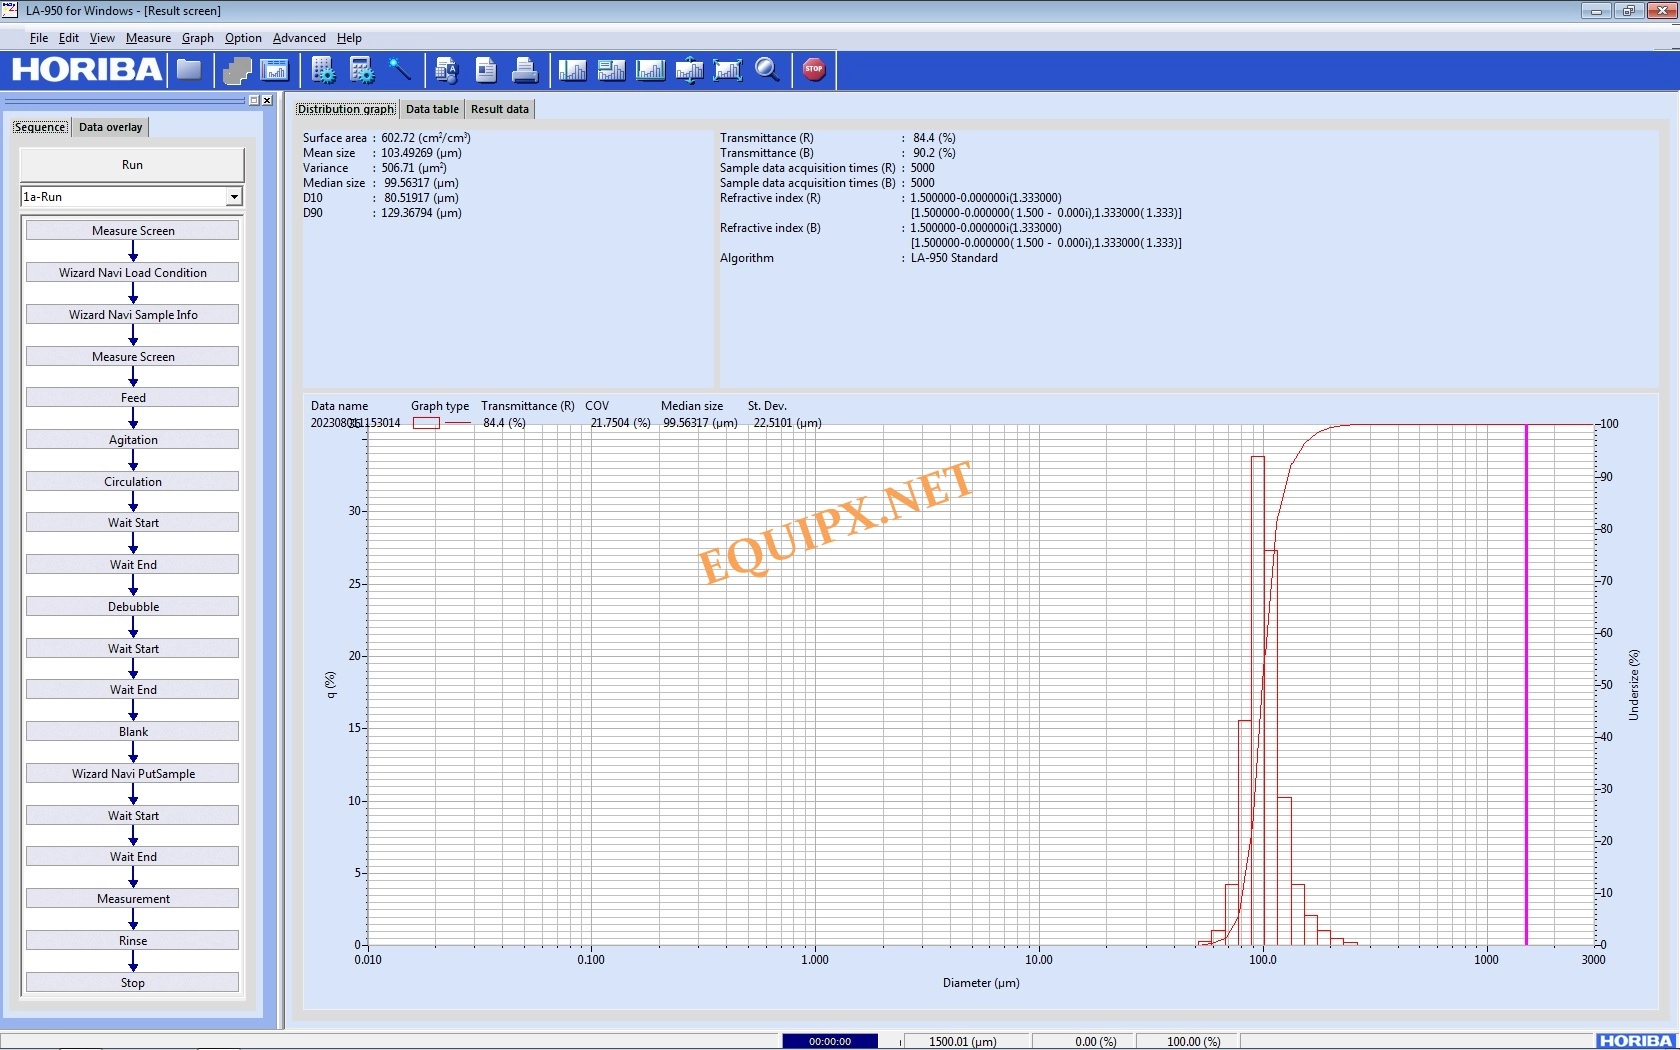Open the Graph menu
The height and width of the screenshot is (1050, 1680).
[x=198, y=38]
